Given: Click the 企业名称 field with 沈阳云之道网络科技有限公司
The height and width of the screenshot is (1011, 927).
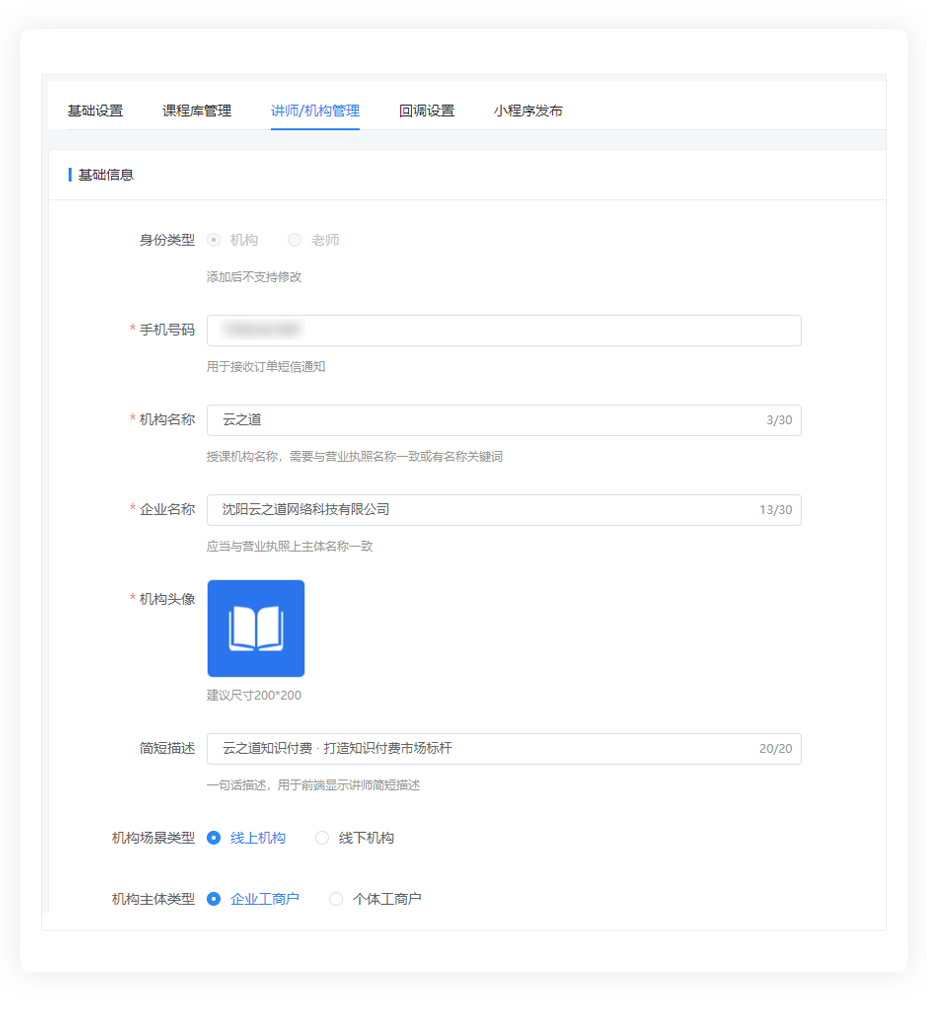Looking at the screenshot, I should (480, 509).
